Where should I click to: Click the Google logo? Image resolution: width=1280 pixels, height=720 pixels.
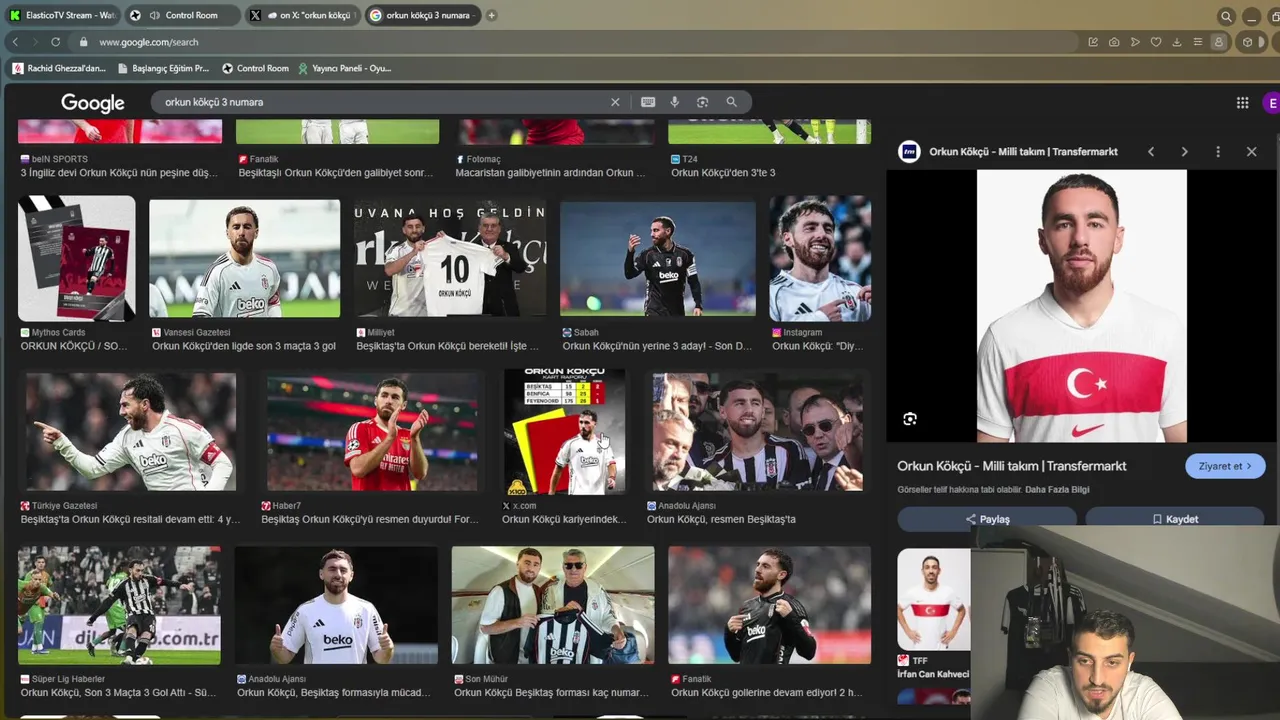(93, 103)
